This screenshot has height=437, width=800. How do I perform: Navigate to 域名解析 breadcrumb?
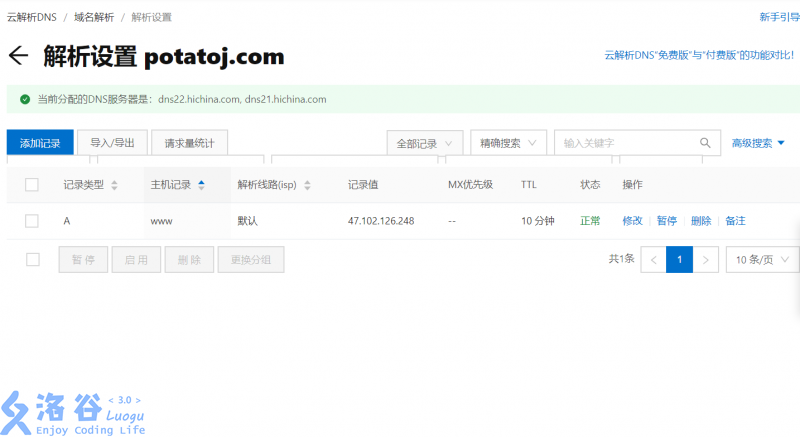(93, 17)
